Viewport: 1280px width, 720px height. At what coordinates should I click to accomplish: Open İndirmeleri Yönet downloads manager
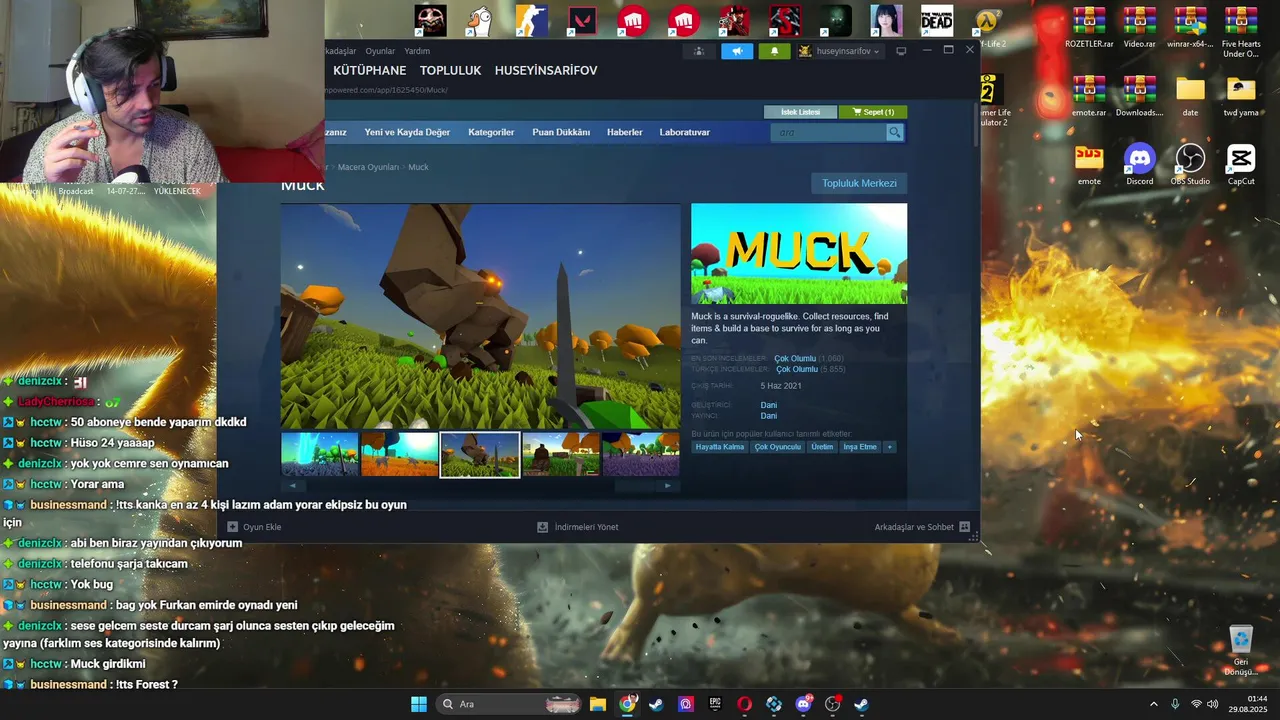point(578,527)
